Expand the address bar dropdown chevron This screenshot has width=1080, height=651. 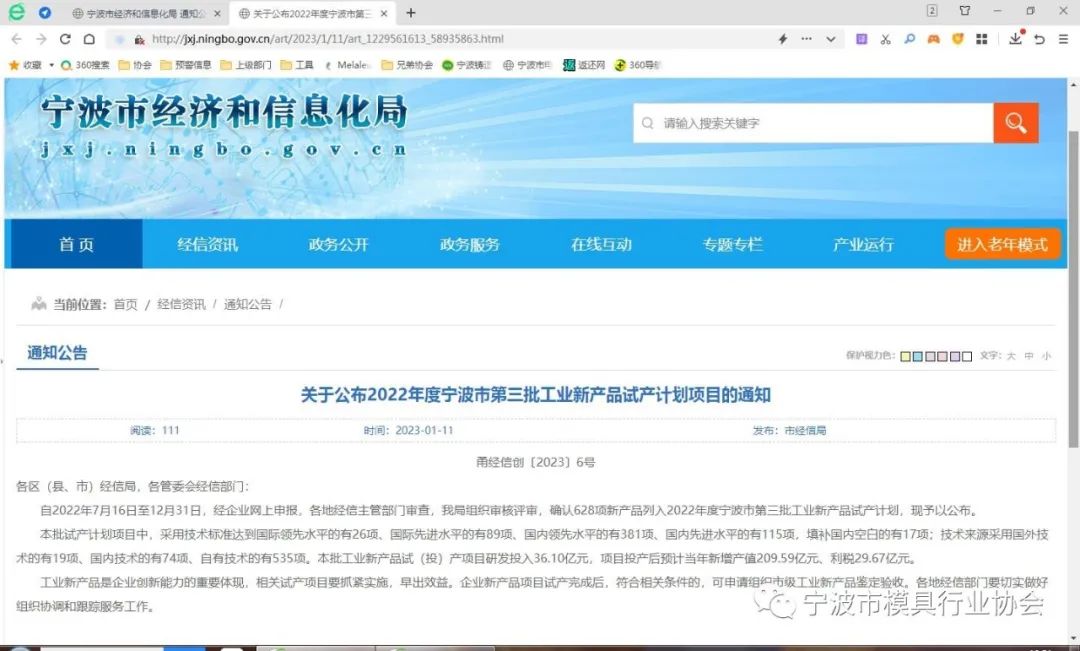click(x=830, y=39)
